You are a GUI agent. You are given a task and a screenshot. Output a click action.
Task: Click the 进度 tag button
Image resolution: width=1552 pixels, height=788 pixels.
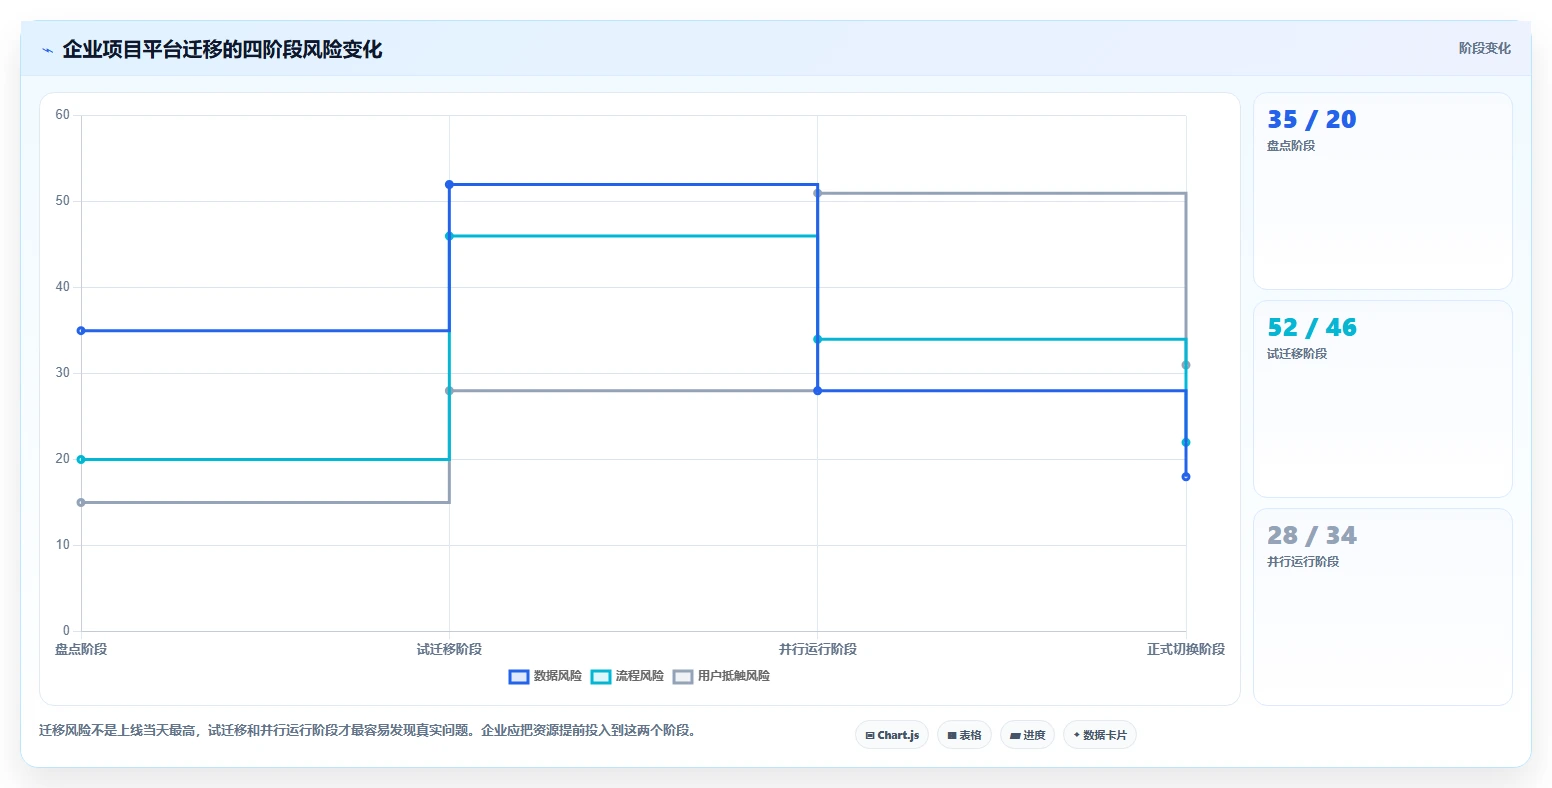point(1028,735)
